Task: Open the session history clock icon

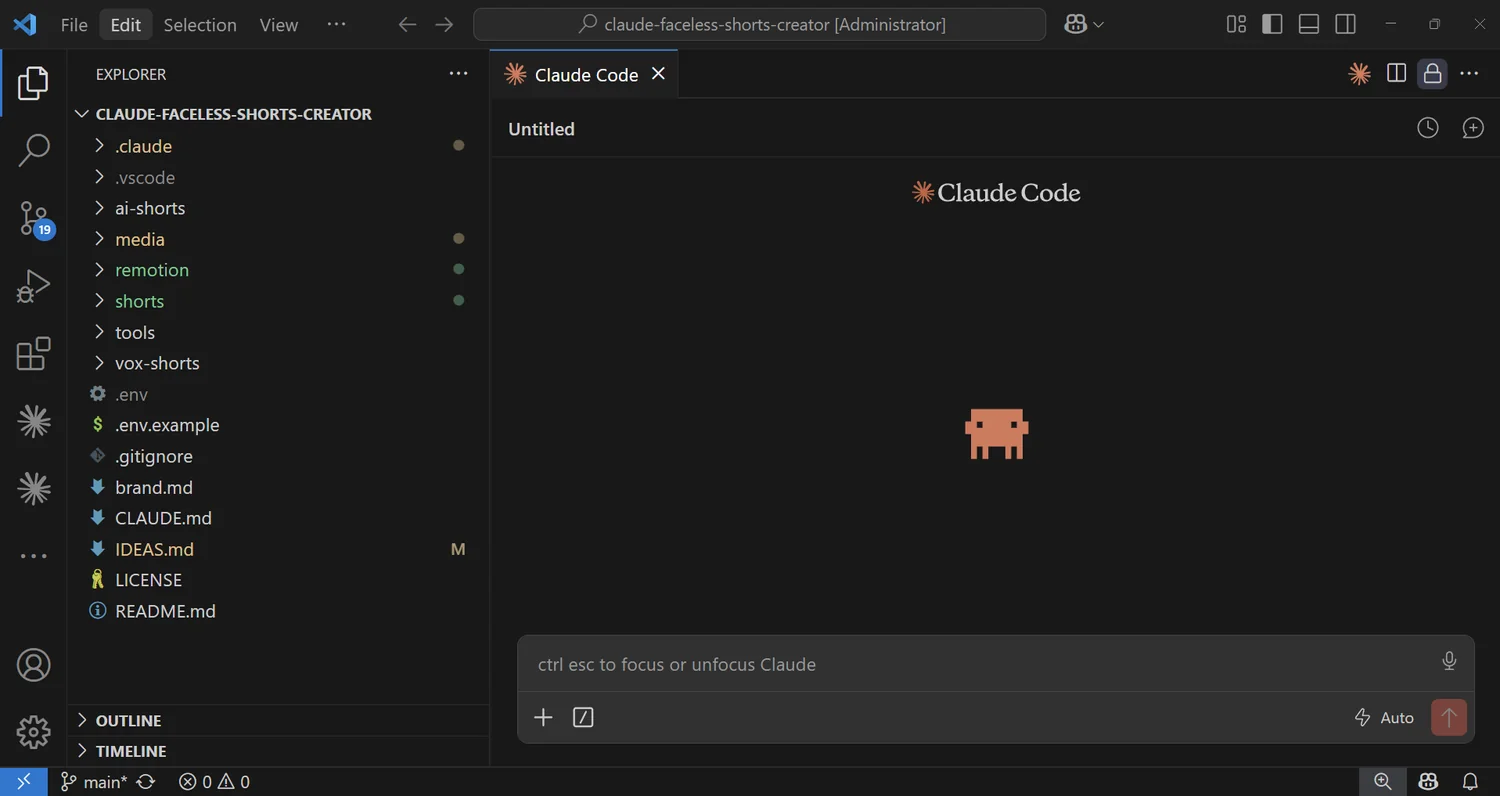Action: 1428,128
